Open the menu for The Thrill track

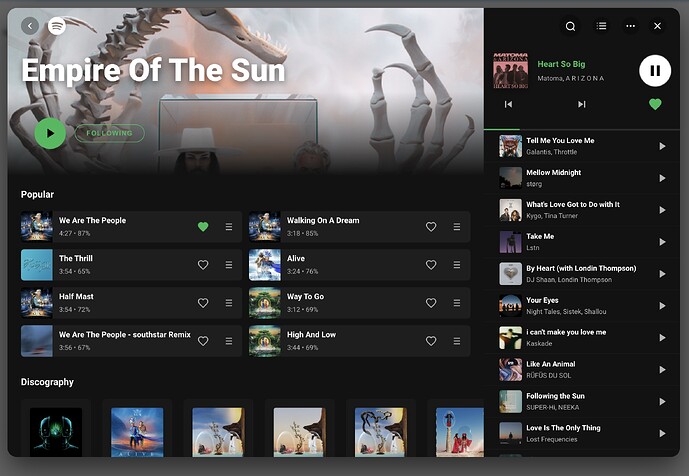coord(229,265)
